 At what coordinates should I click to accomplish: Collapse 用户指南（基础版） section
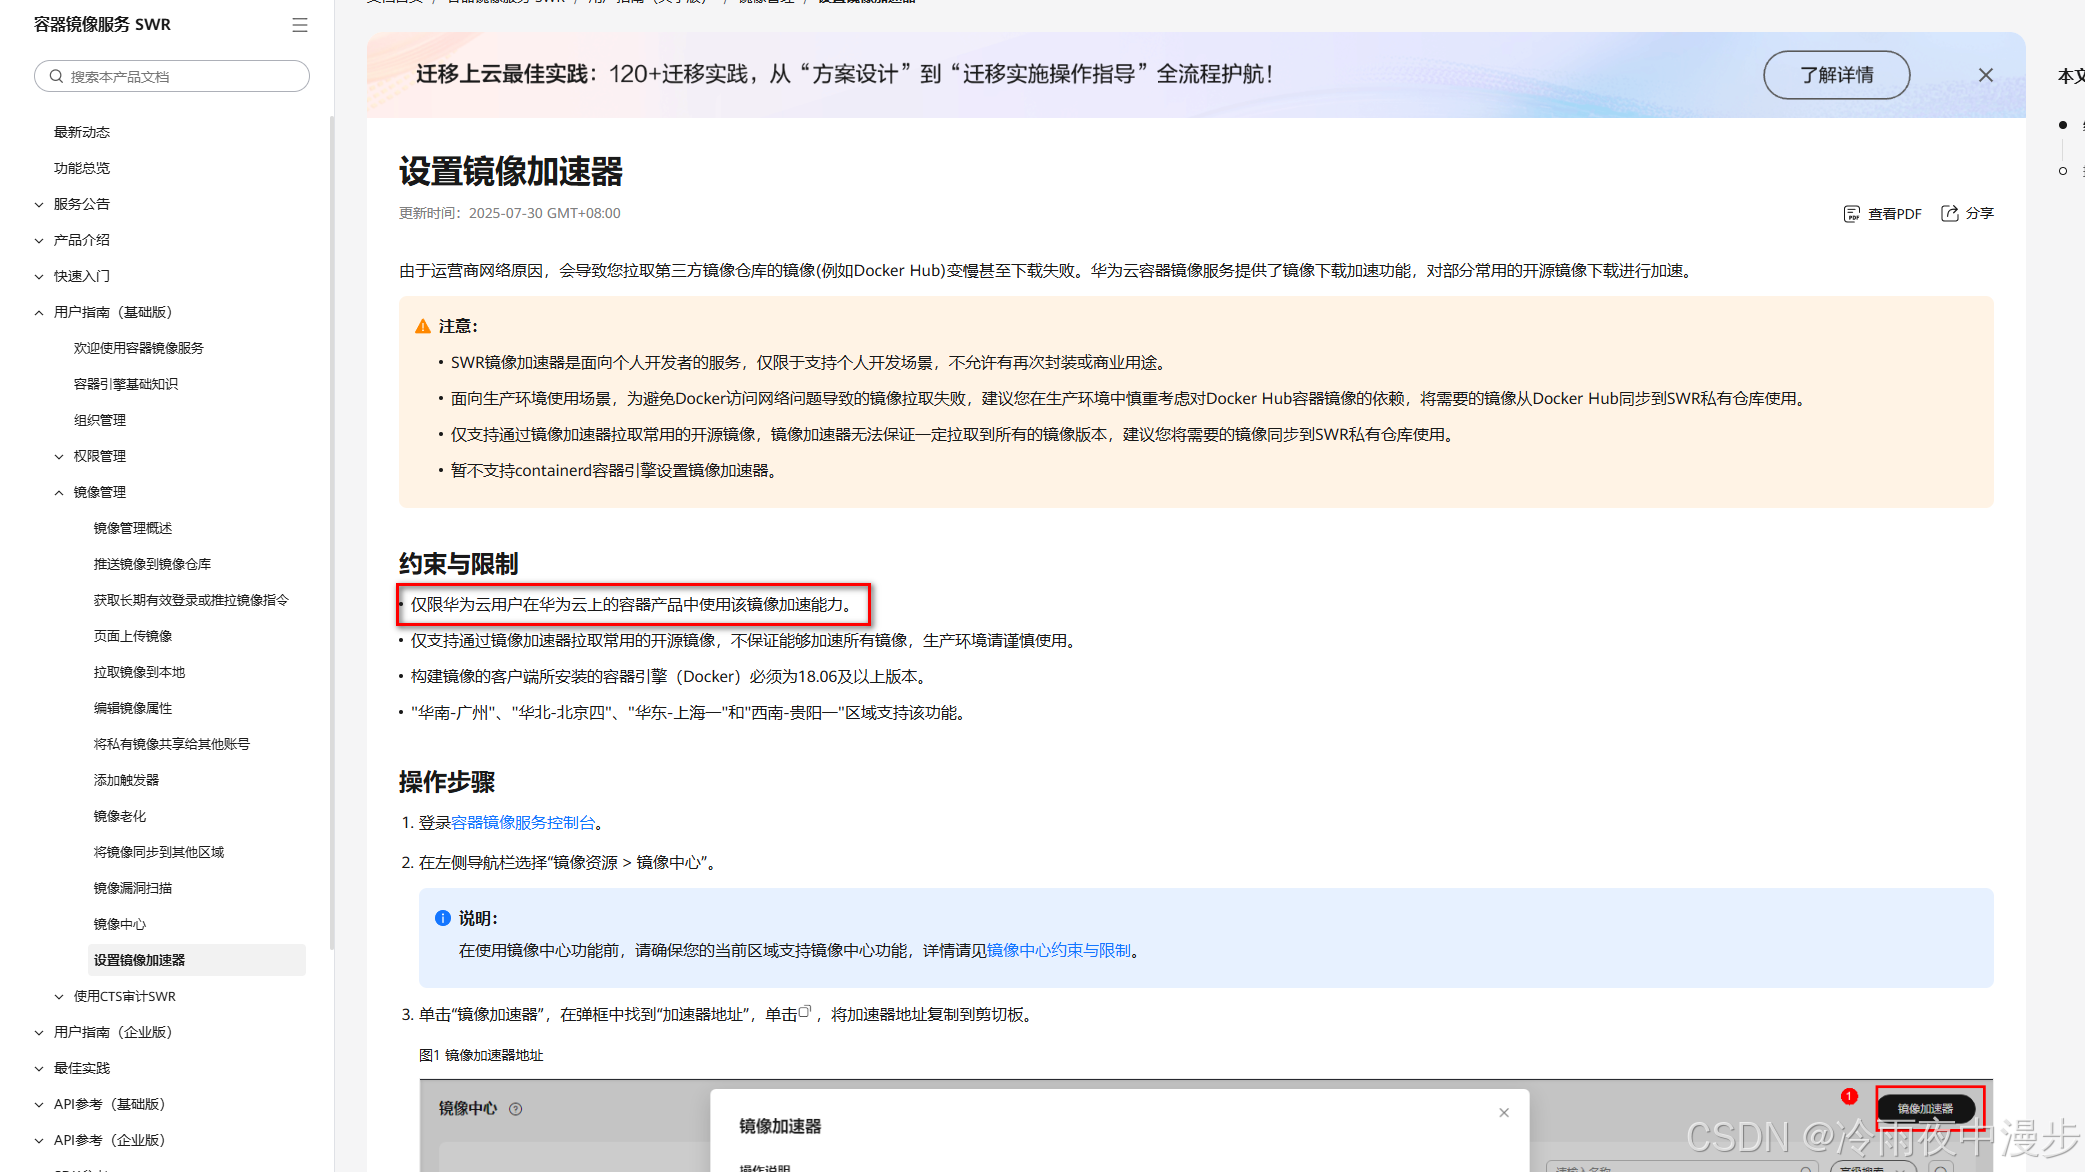click(39, 312)
